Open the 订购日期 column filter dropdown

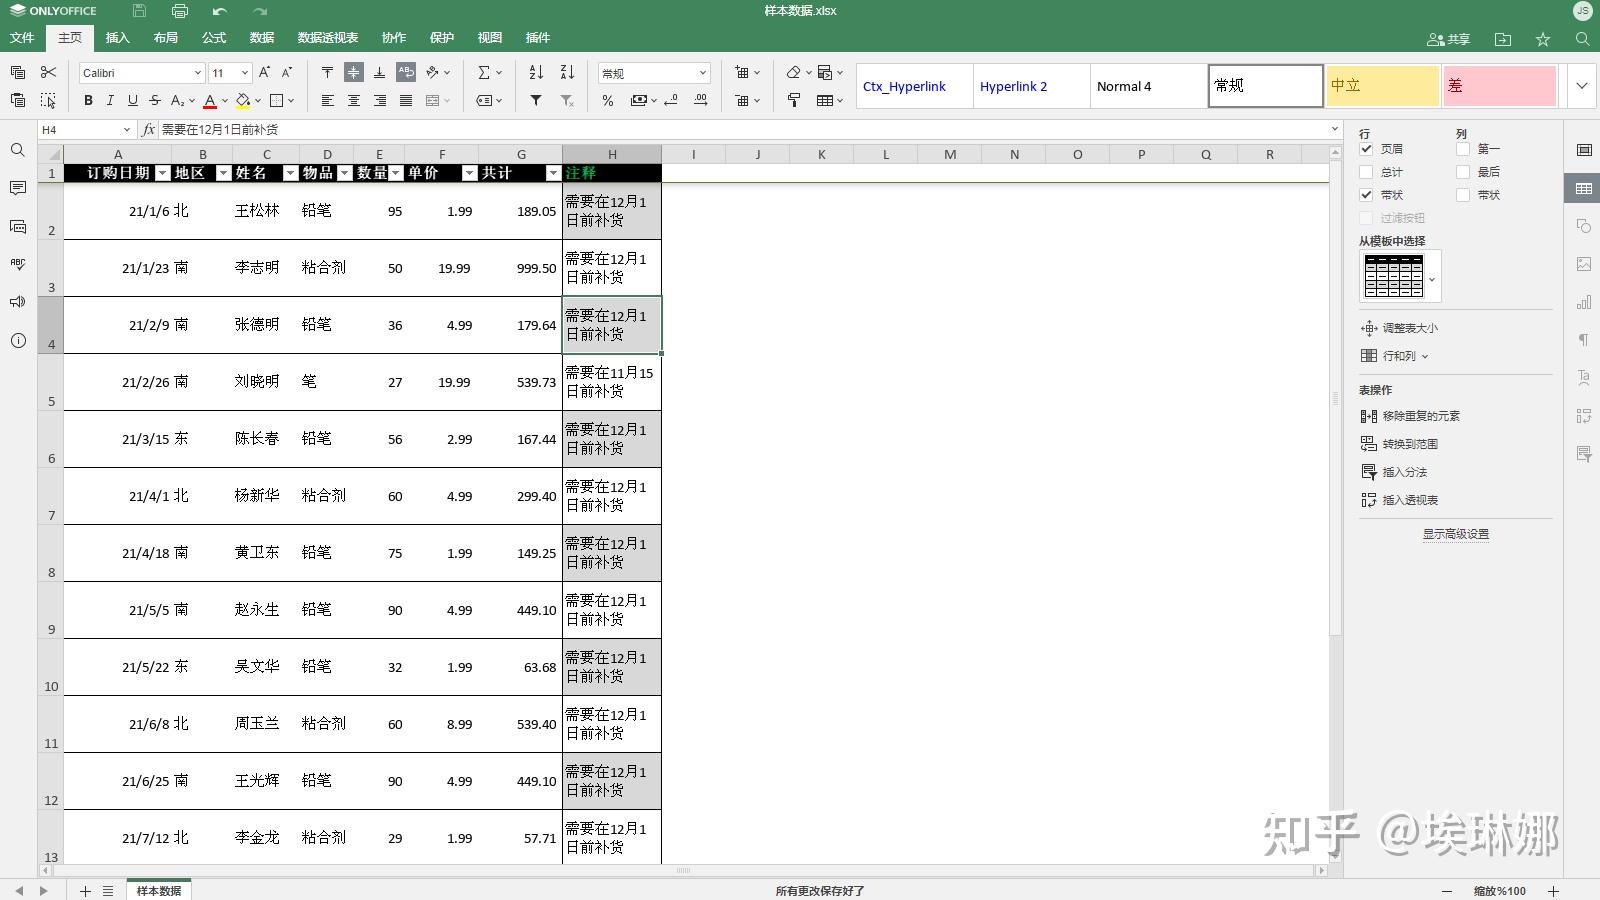162,173
